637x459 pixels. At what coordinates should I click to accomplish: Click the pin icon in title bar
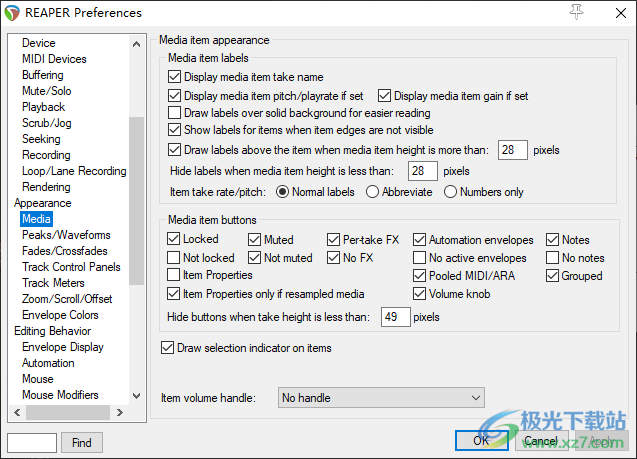[x=575, y=12]
